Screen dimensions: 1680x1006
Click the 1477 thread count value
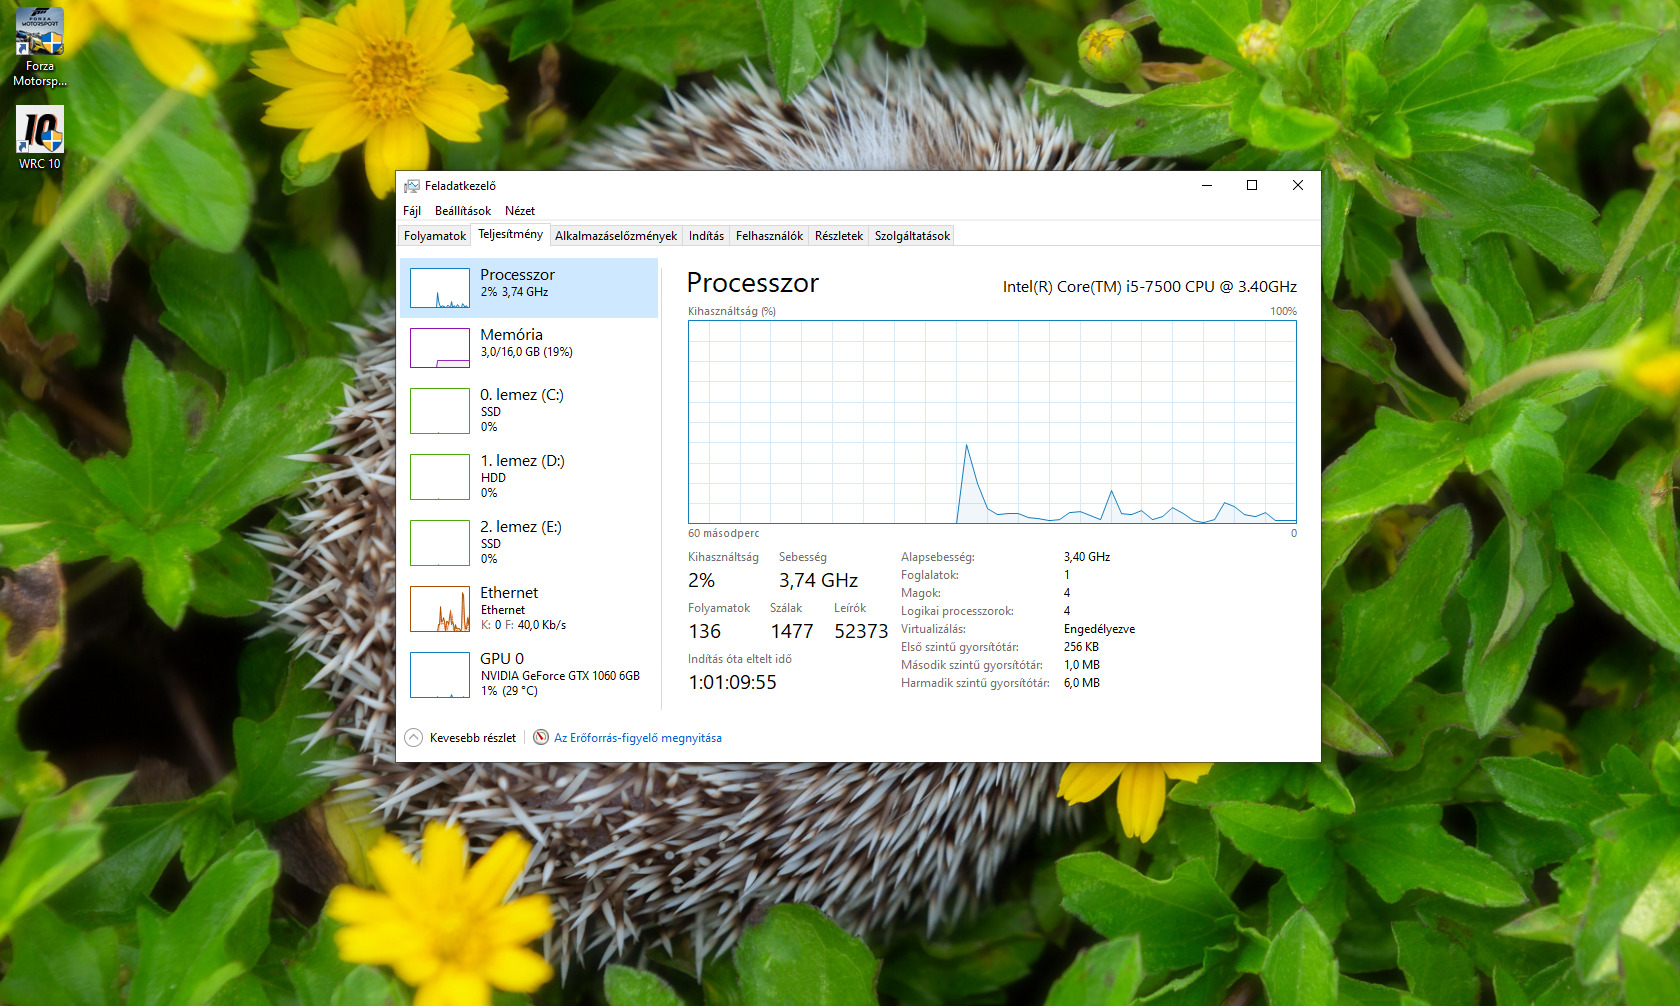tap(792, 631)
